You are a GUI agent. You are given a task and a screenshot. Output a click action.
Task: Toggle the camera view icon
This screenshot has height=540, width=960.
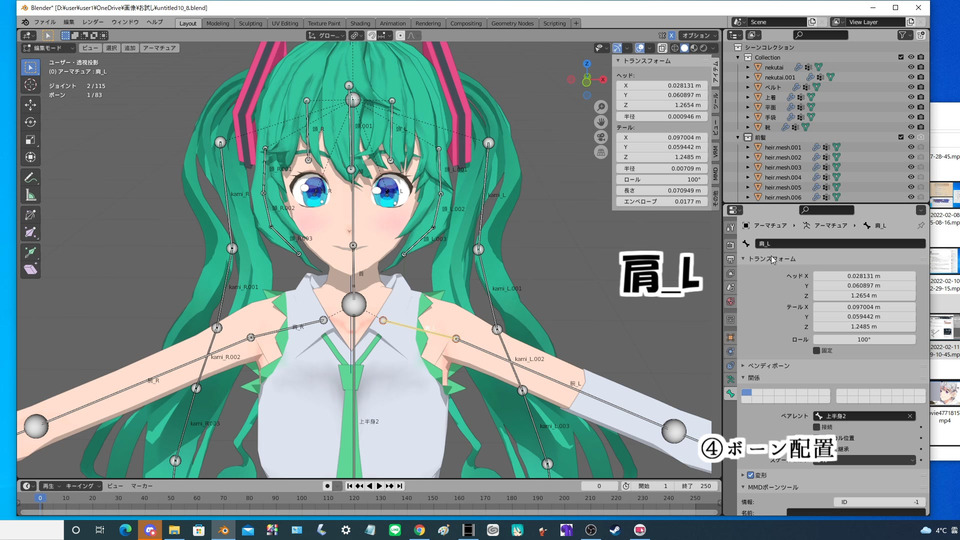pyautogui.click(x=601, y=137)
